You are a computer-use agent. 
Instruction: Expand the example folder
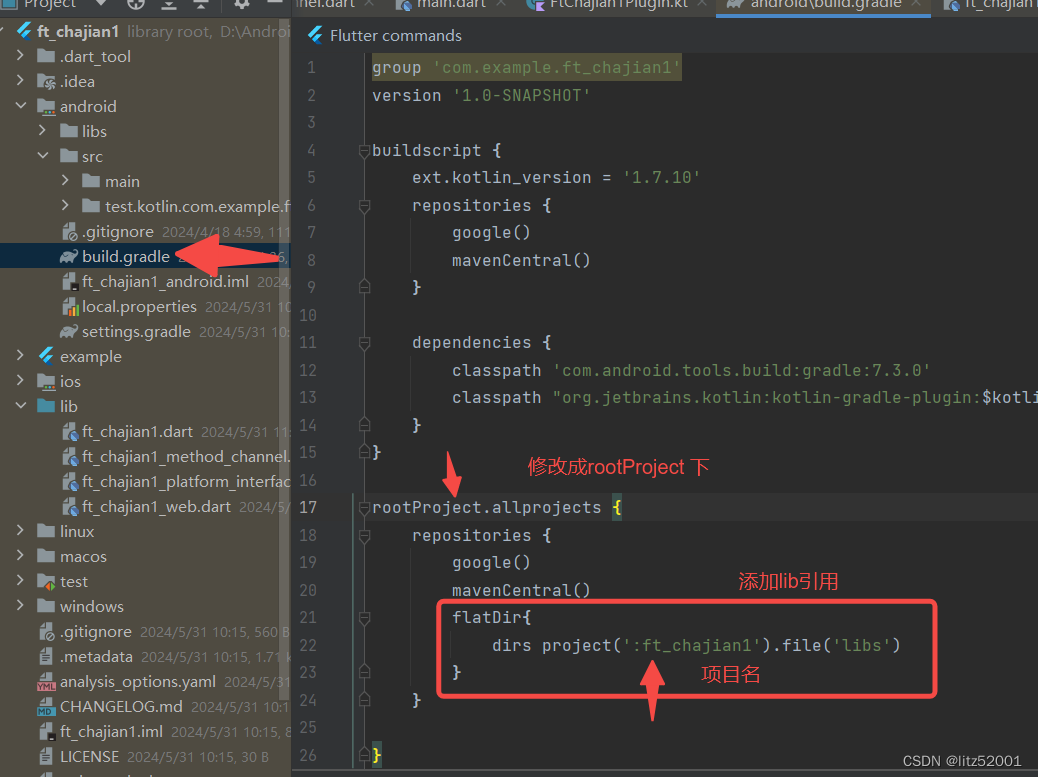pos(20,355)
